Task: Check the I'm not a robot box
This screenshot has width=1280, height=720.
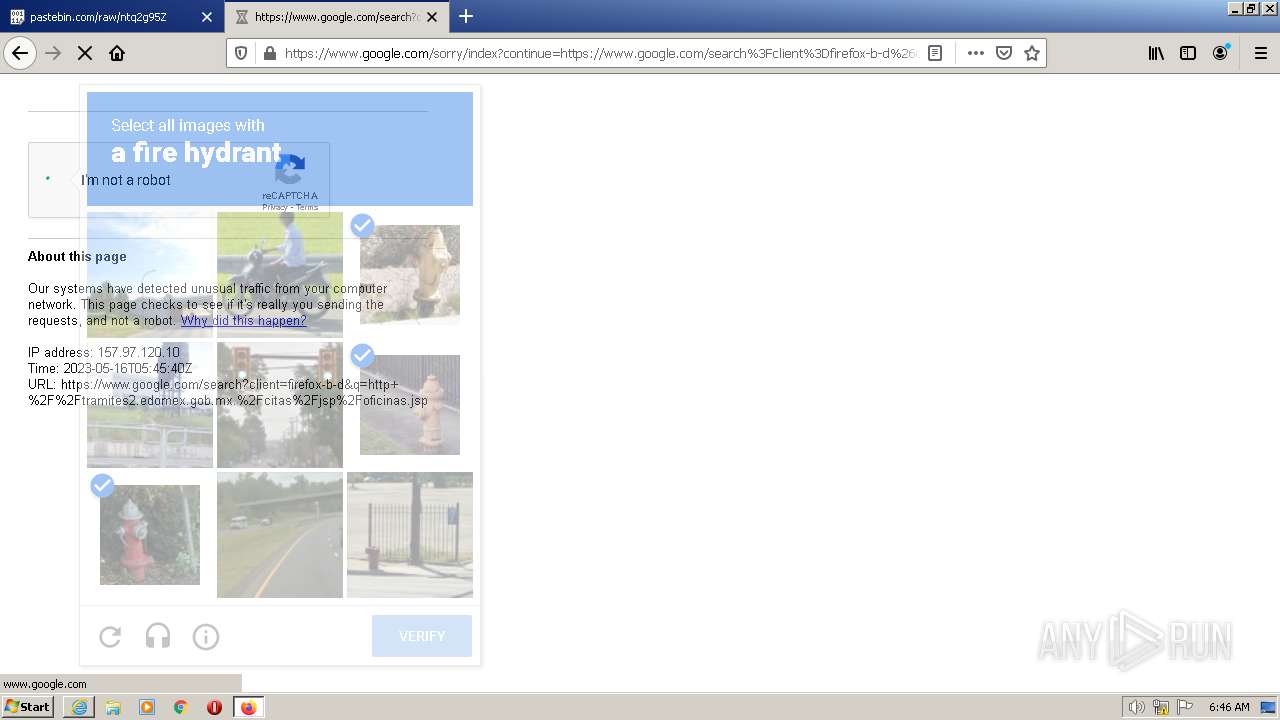Action: 48,180
